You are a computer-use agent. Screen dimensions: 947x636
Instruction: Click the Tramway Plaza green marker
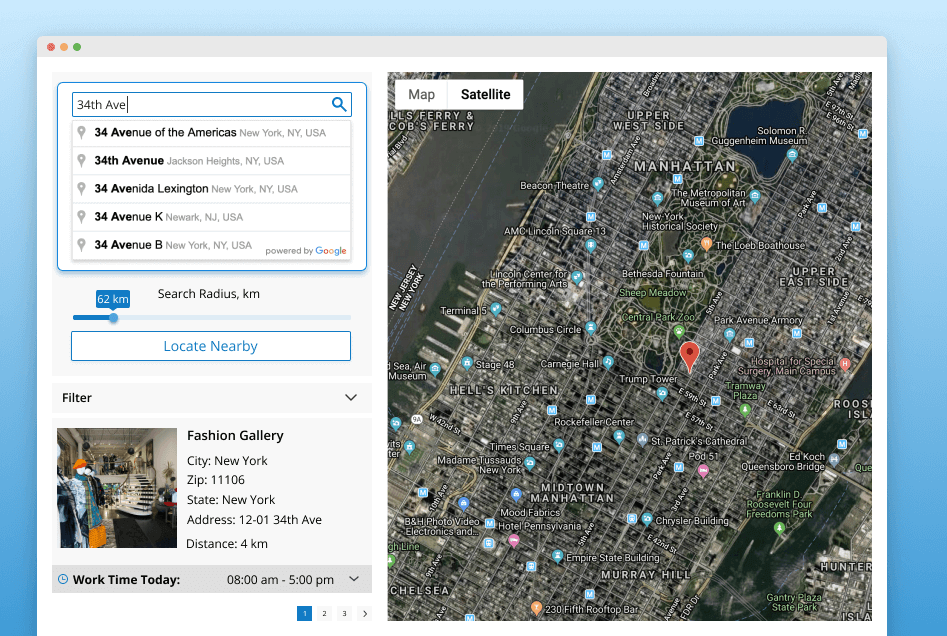point(745,410)
